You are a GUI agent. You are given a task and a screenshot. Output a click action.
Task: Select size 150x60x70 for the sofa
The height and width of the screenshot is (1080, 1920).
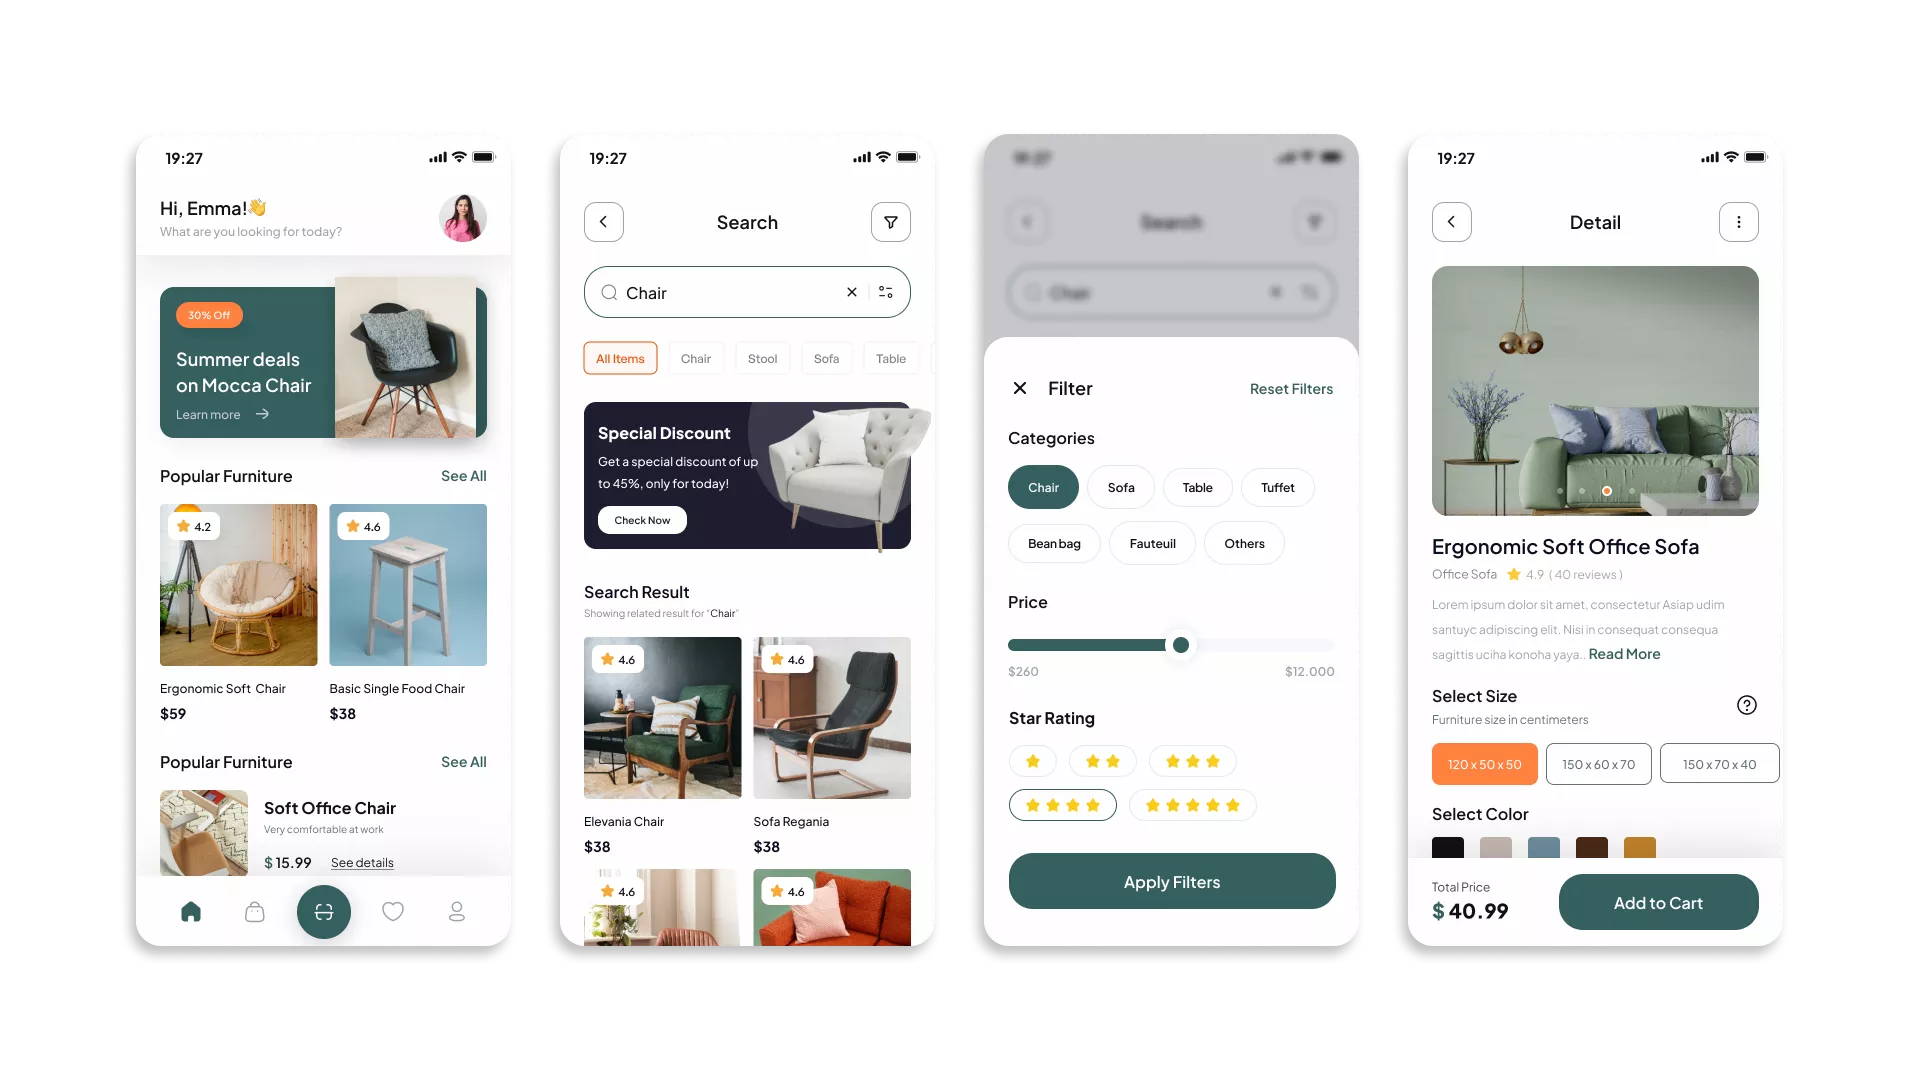[1597, 764]
